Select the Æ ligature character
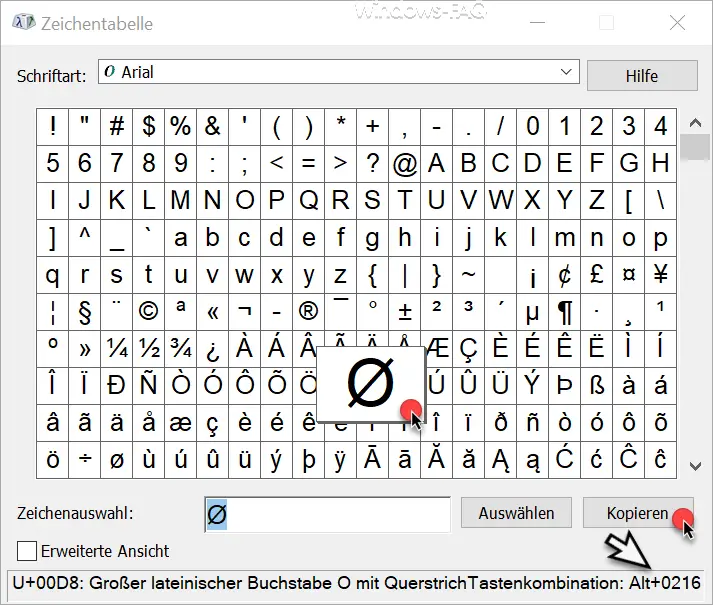This screenshot has height=605, width=713. coord(437,349)
